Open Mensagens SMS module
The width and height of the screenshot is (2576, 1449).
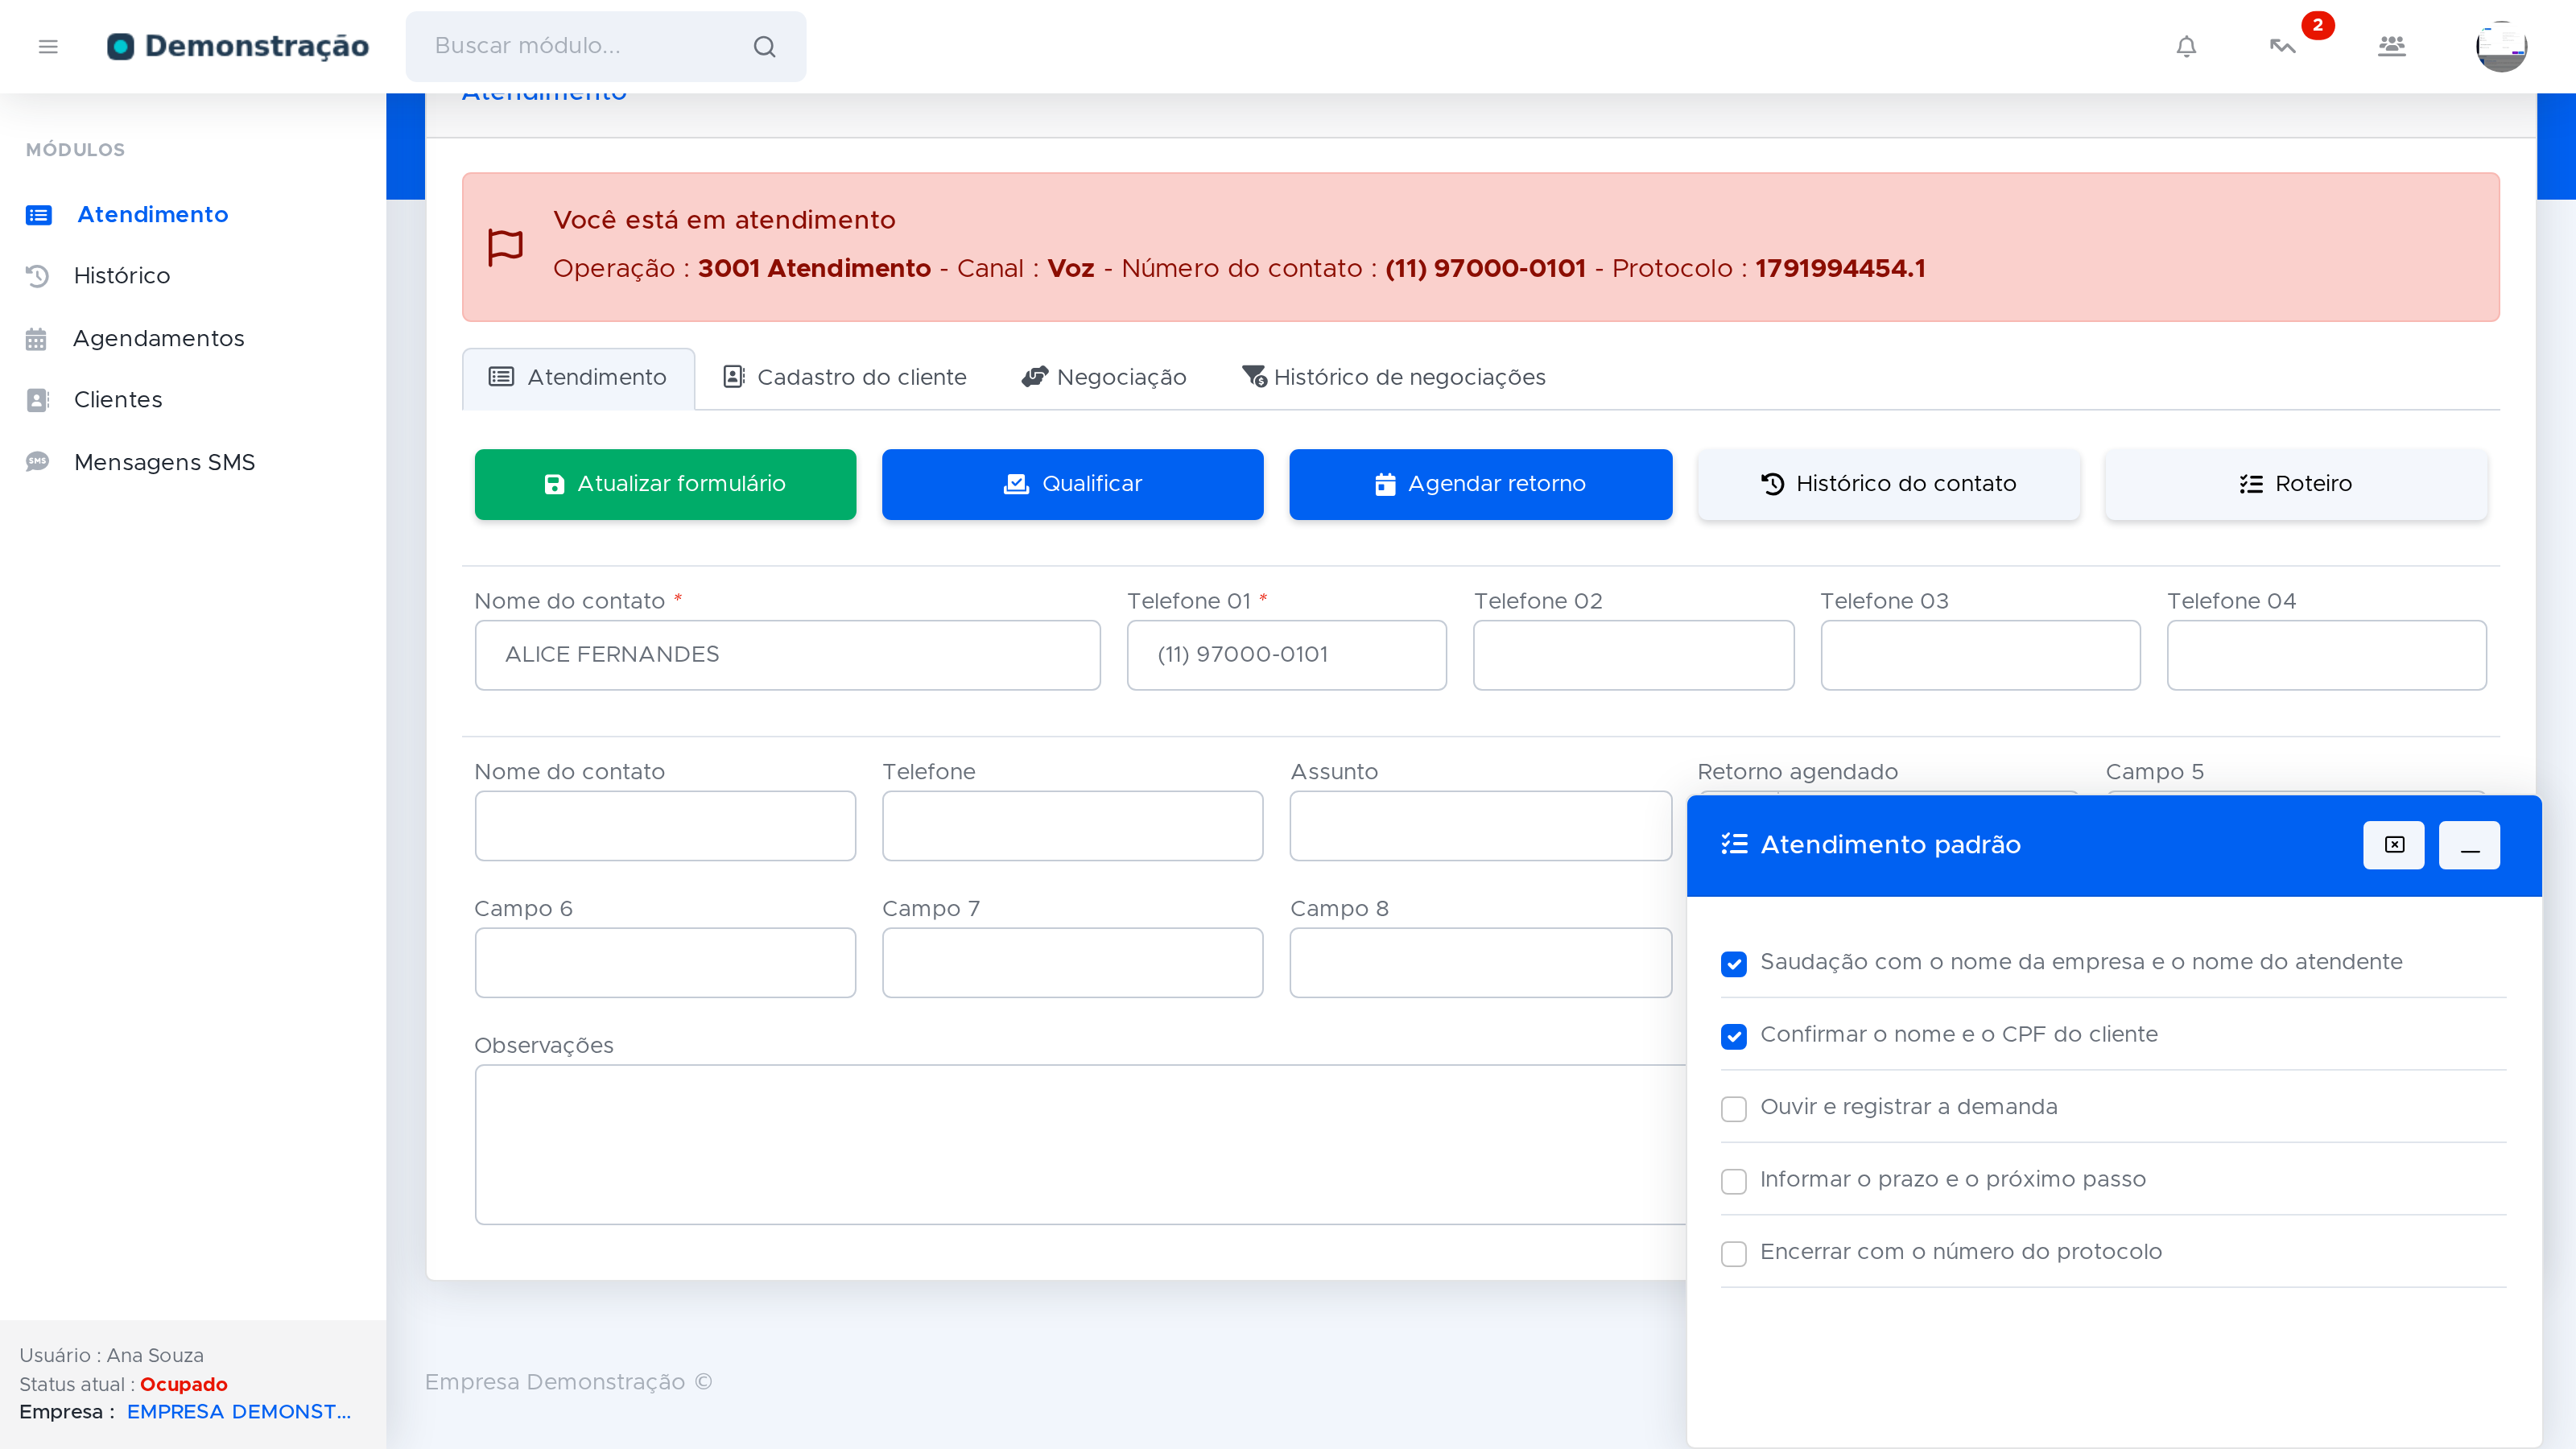pyautogui.click(x=164, y=462)
